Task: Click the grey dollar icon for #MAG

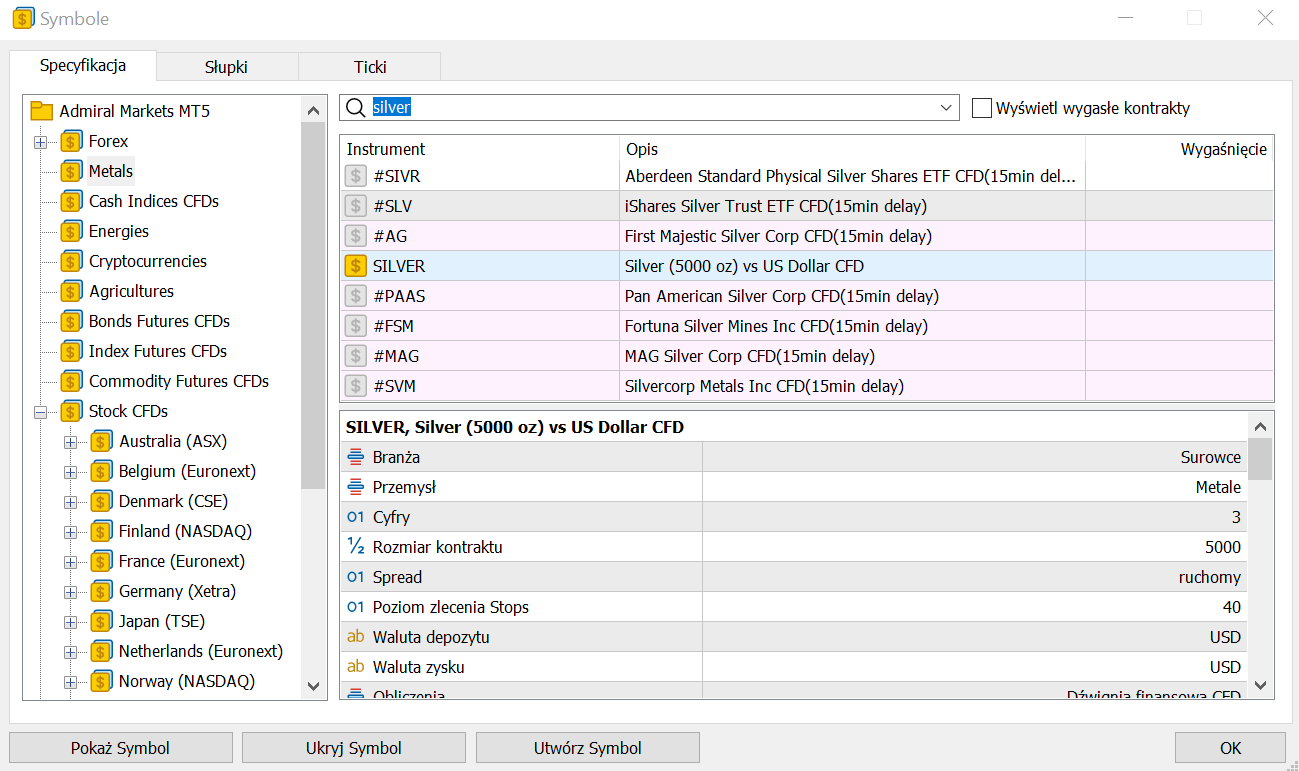Action: [x=355, y=356]
